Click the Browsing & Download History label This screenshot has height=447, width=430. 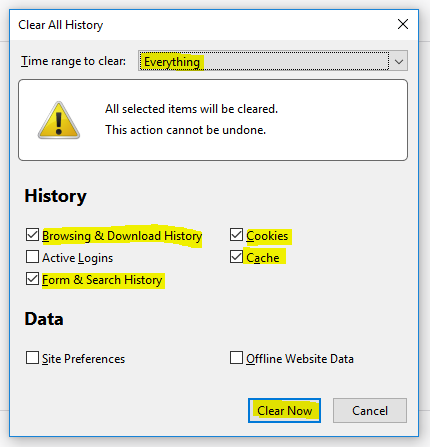(122, 236)
